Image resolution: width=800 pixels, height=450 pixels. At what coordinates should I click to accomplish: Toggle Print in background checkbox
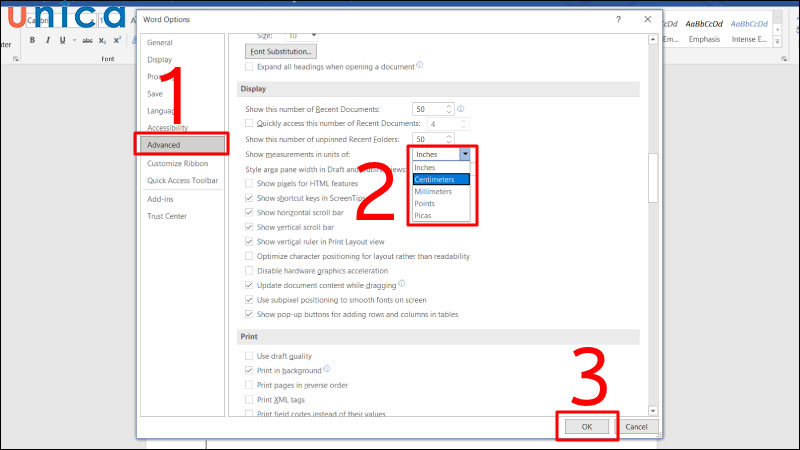(250, 370)
